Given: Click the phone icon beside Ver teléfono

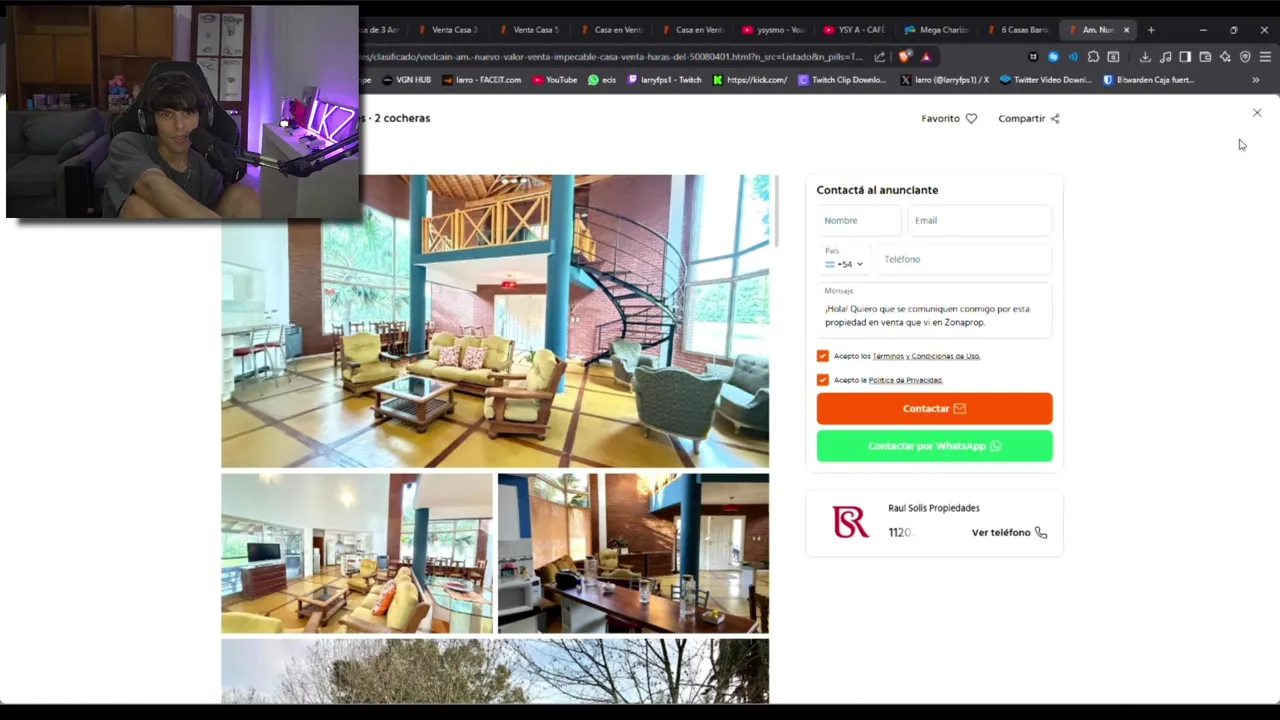Looking at the screenshot, I should pyautogui.click(x=1041, y=533).
